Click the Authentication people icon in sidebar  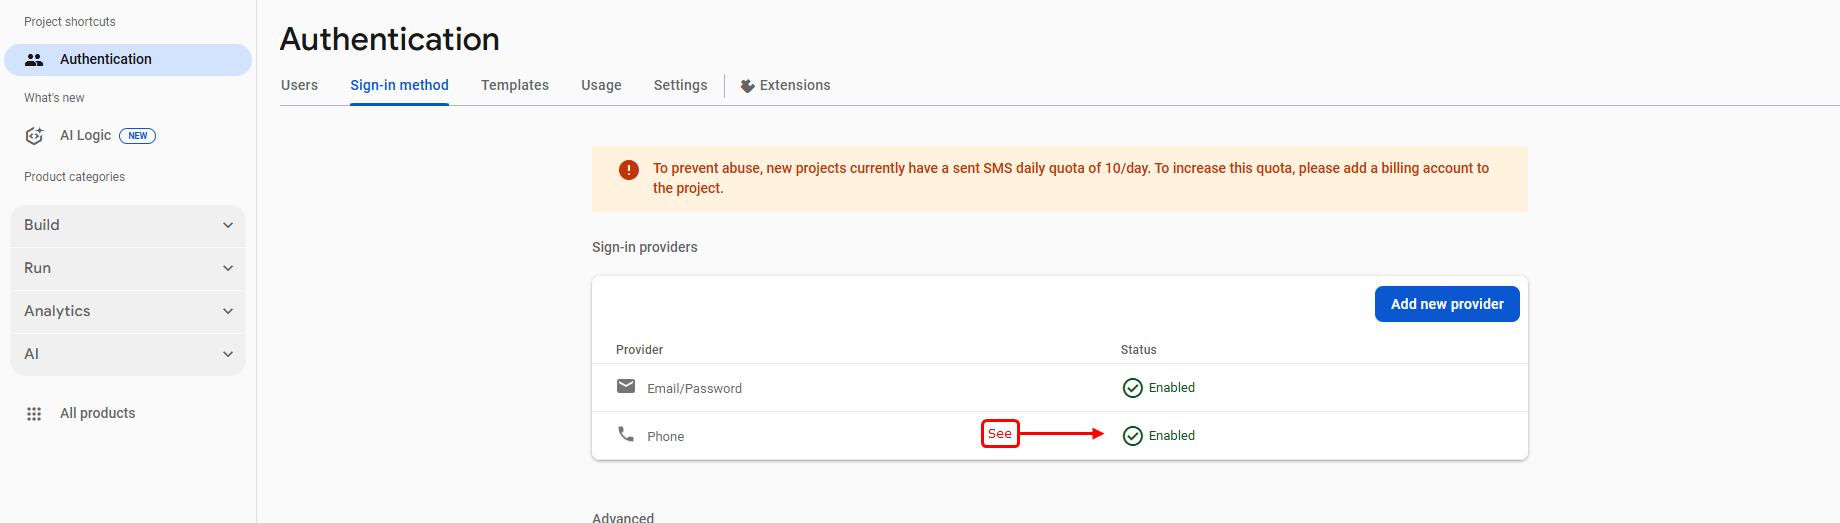coord(34,60)
